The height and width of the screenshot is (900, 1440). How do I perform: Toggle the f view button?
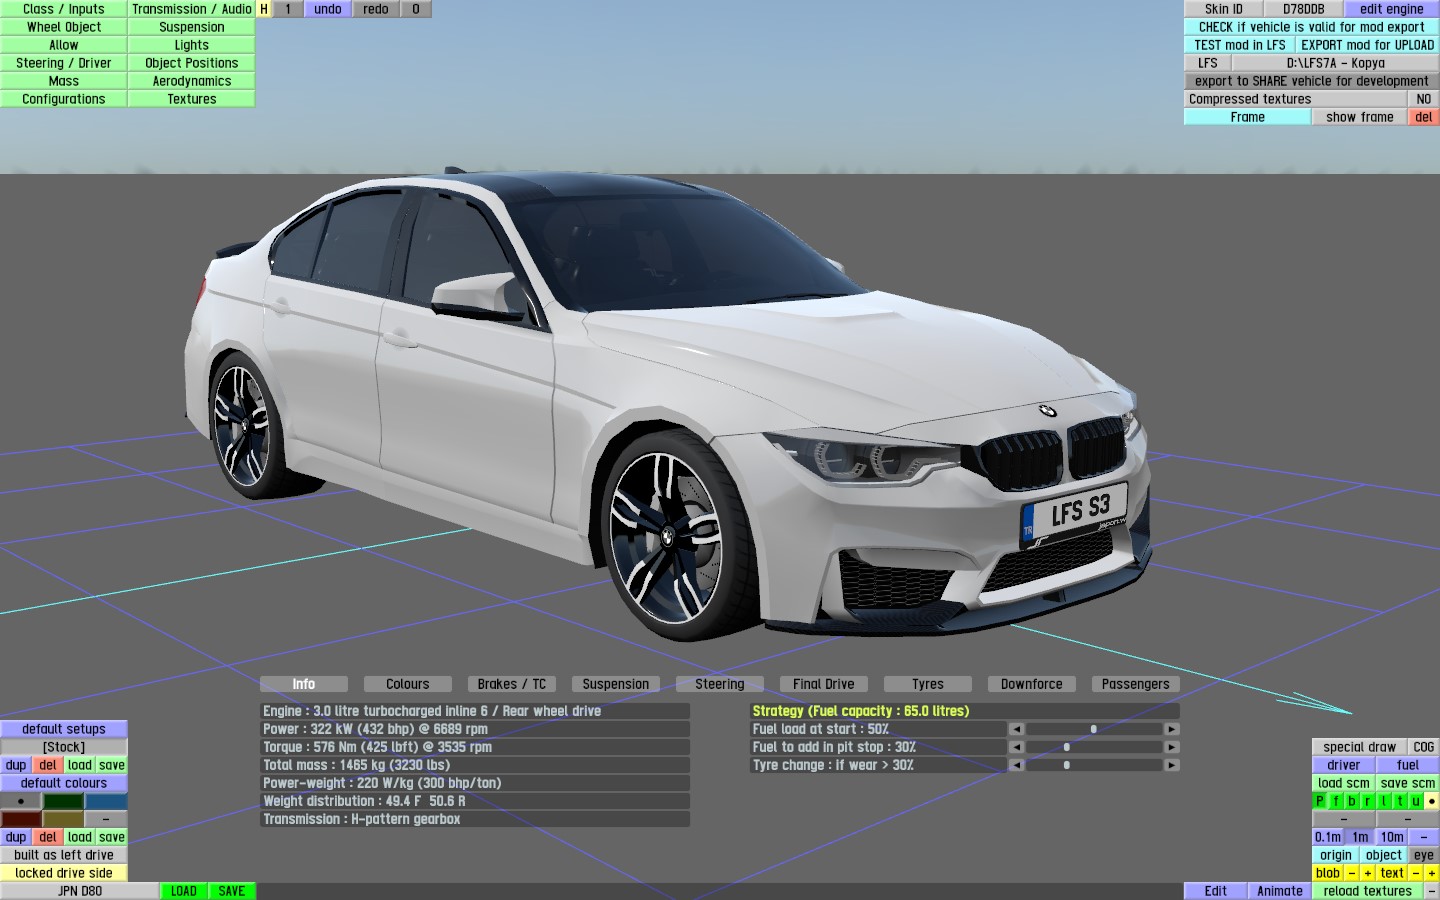click(x=1336, y=801)
